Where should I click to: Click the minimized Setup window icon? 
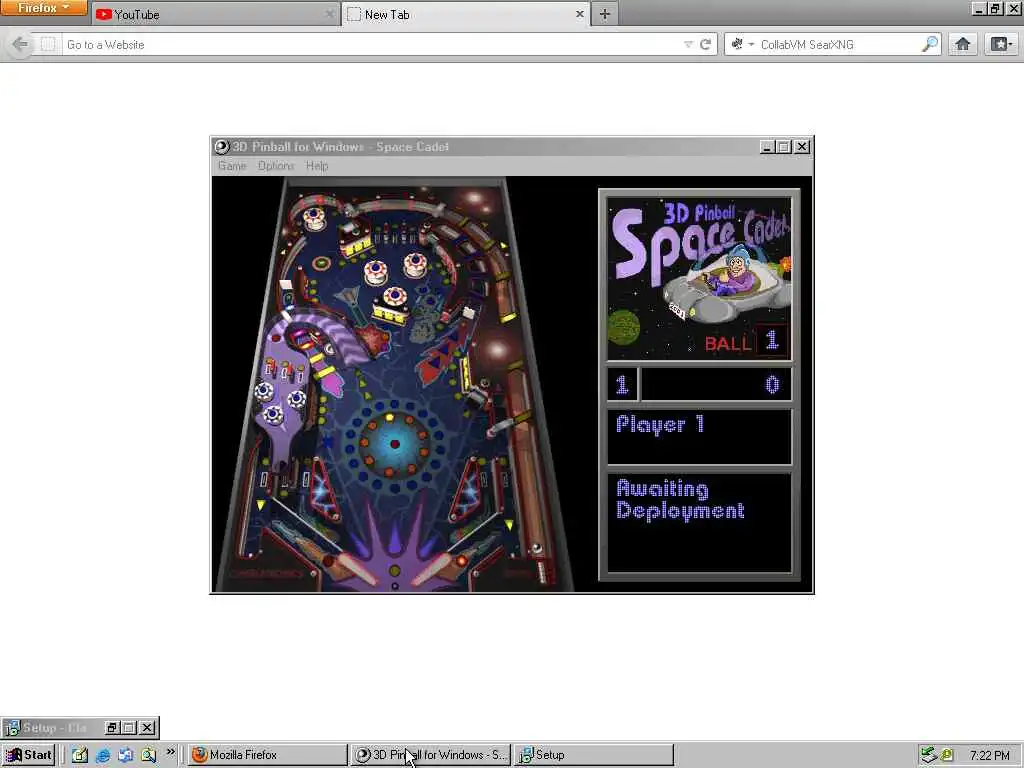tap(12, 728)
